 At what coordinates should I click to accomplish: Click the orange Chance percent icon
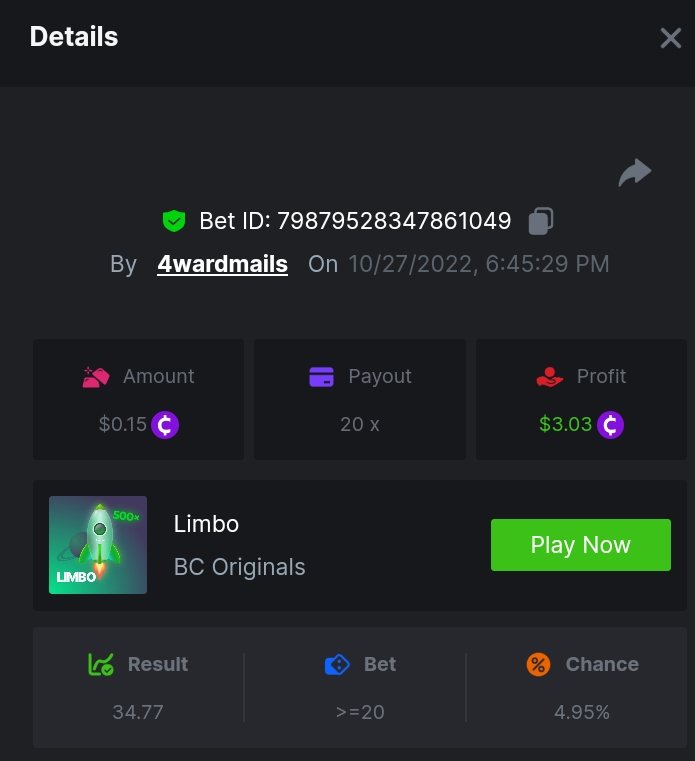538,664
